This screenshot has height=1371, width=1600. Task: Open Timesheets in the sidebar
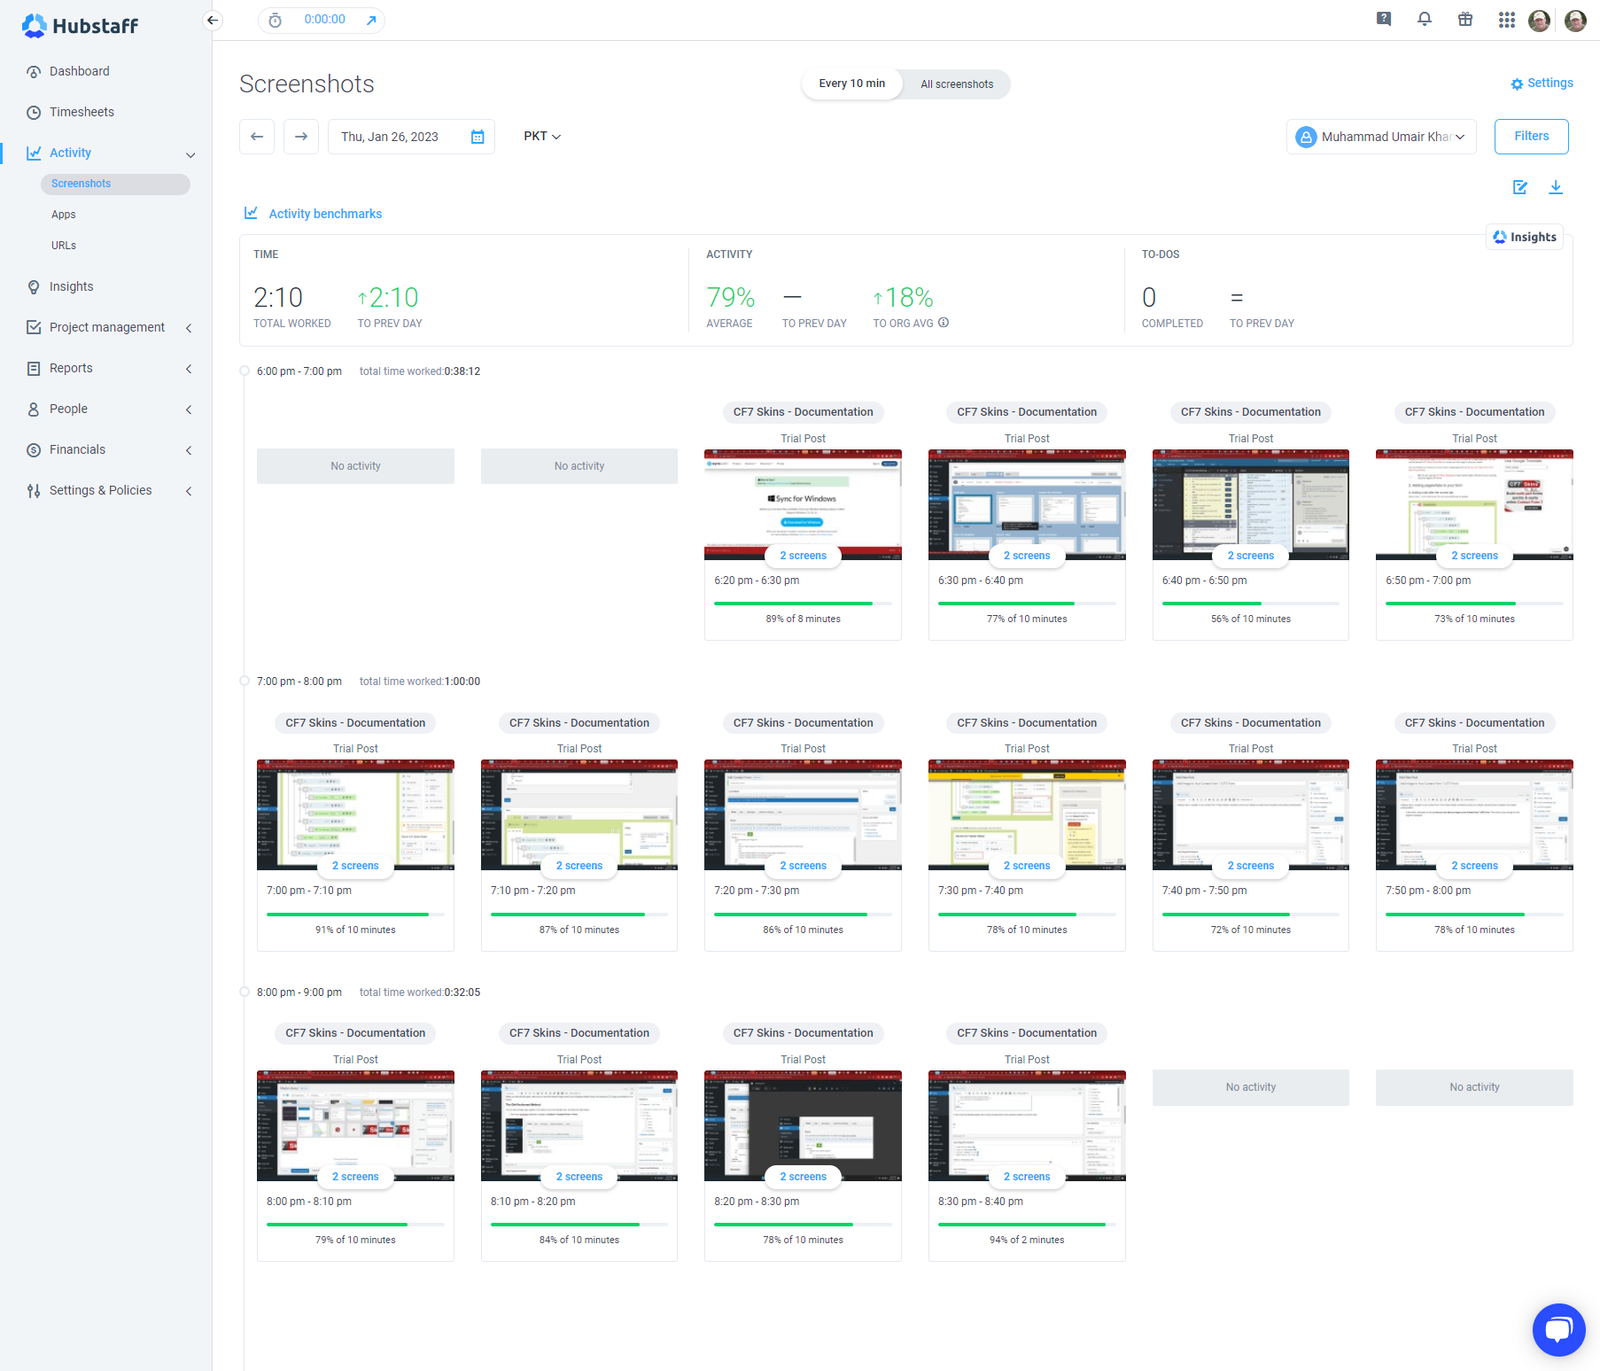[x=82, y=112]
